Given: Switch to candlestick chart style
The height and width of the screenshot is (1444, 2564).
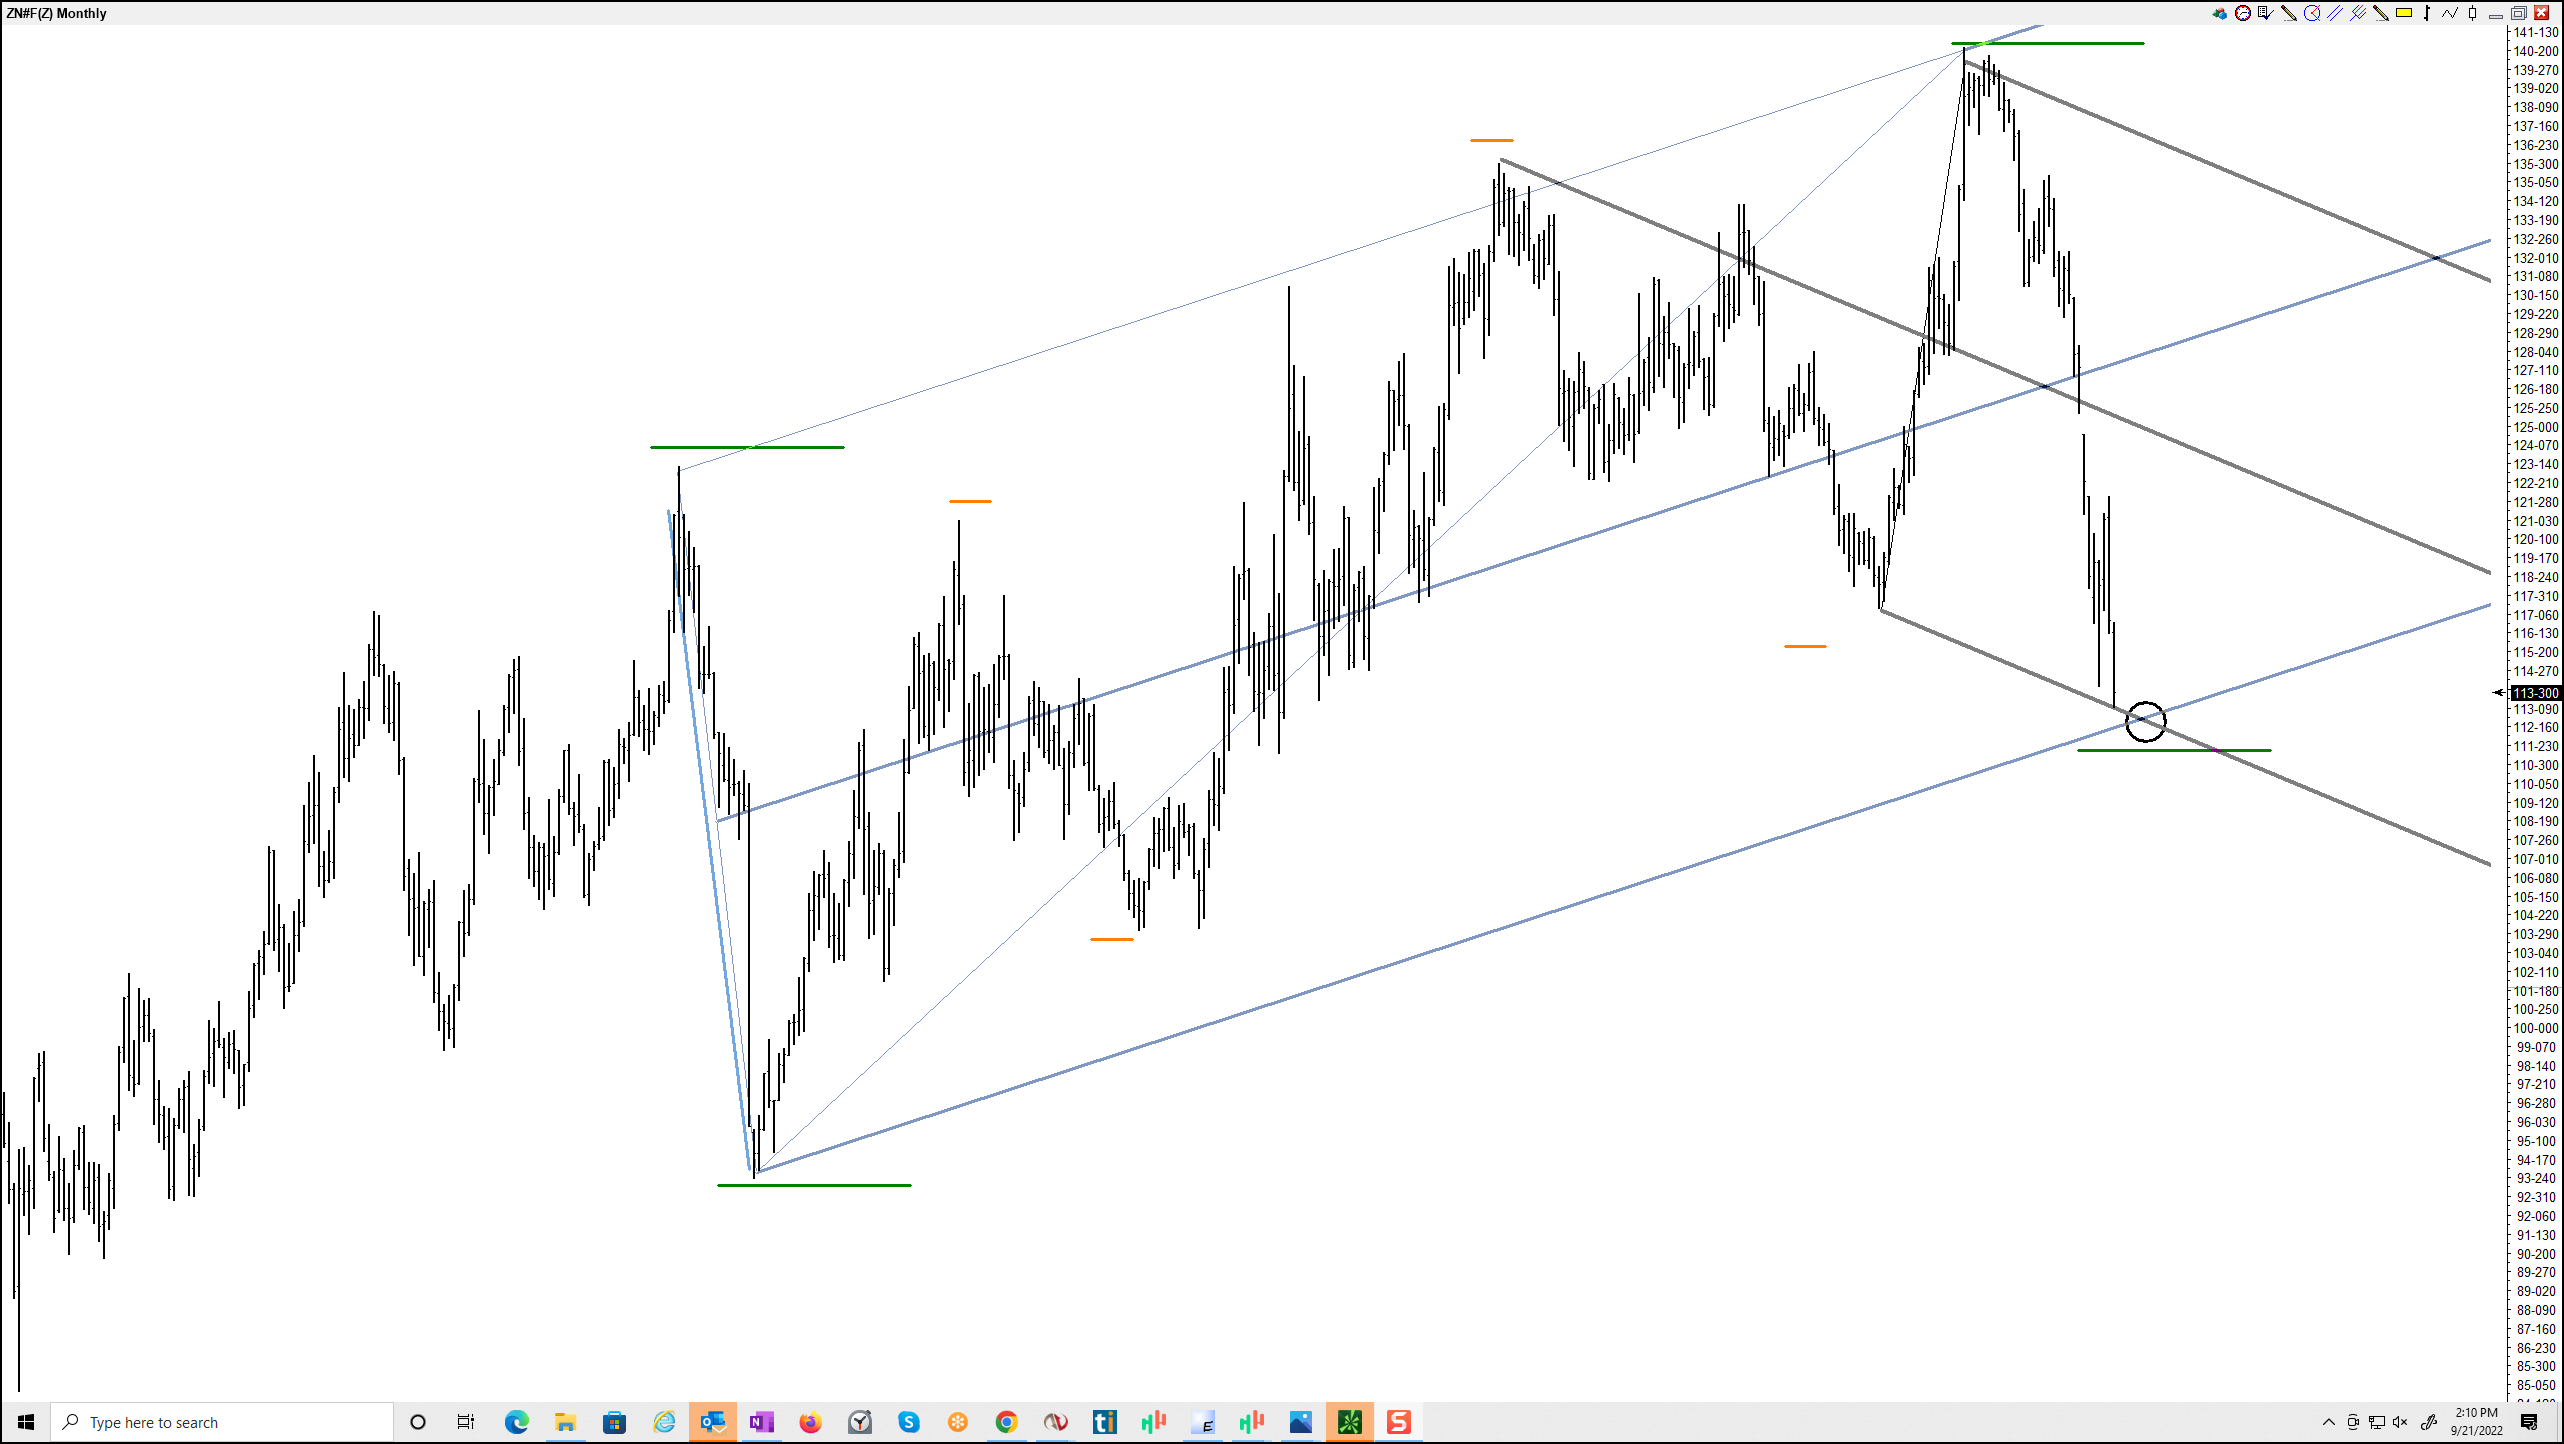Looking at the screenshot, I should 2472,13.
